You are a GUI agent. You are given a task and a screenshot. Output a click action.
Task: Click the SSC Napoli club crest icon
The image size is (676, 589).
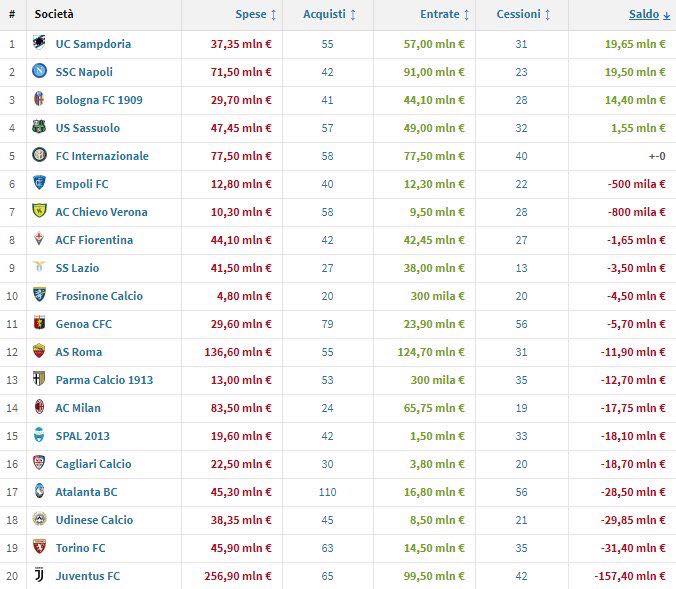[x=39, y=72]
